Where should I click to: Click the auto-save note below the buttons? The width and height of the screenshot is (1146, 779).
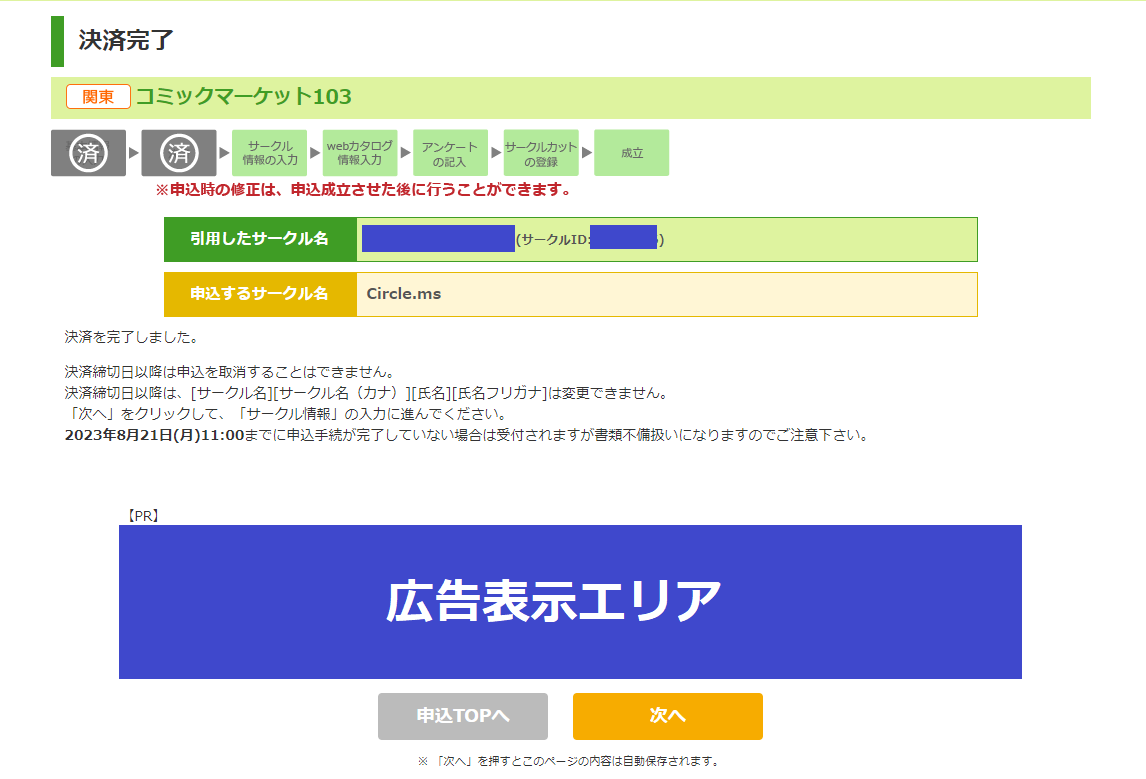point(570,761)
